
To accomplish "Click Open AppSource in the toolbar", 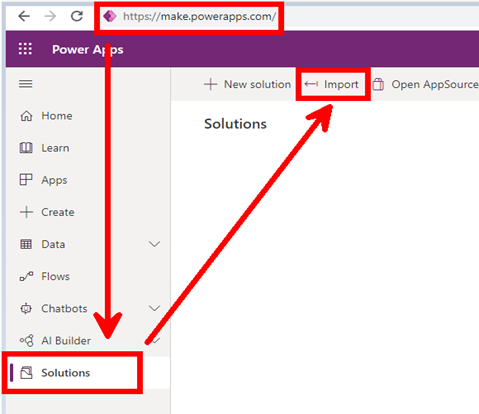I will 425,84.
